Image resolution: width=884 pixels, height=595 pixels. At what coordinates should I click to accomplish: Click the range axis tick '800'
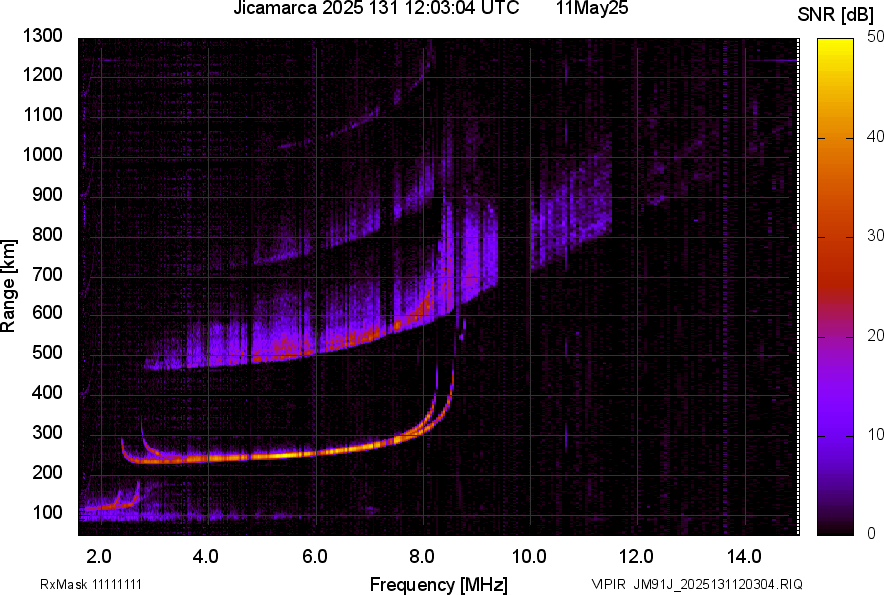pos(47,234)
